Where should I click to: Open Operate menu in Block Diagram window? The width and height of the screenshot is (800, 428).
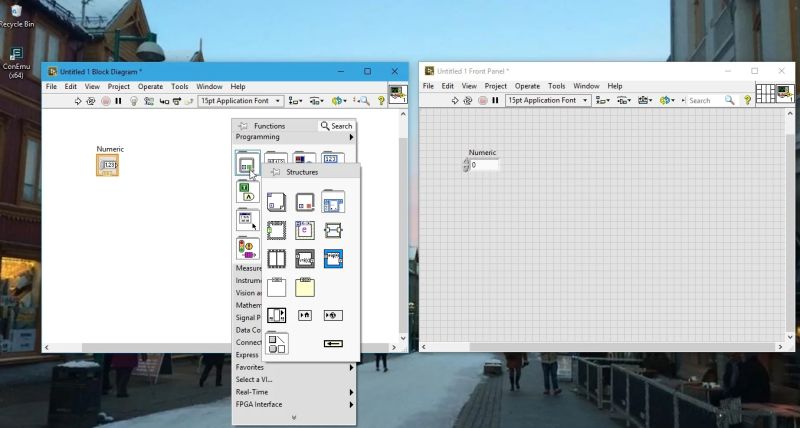coord(151,87)
